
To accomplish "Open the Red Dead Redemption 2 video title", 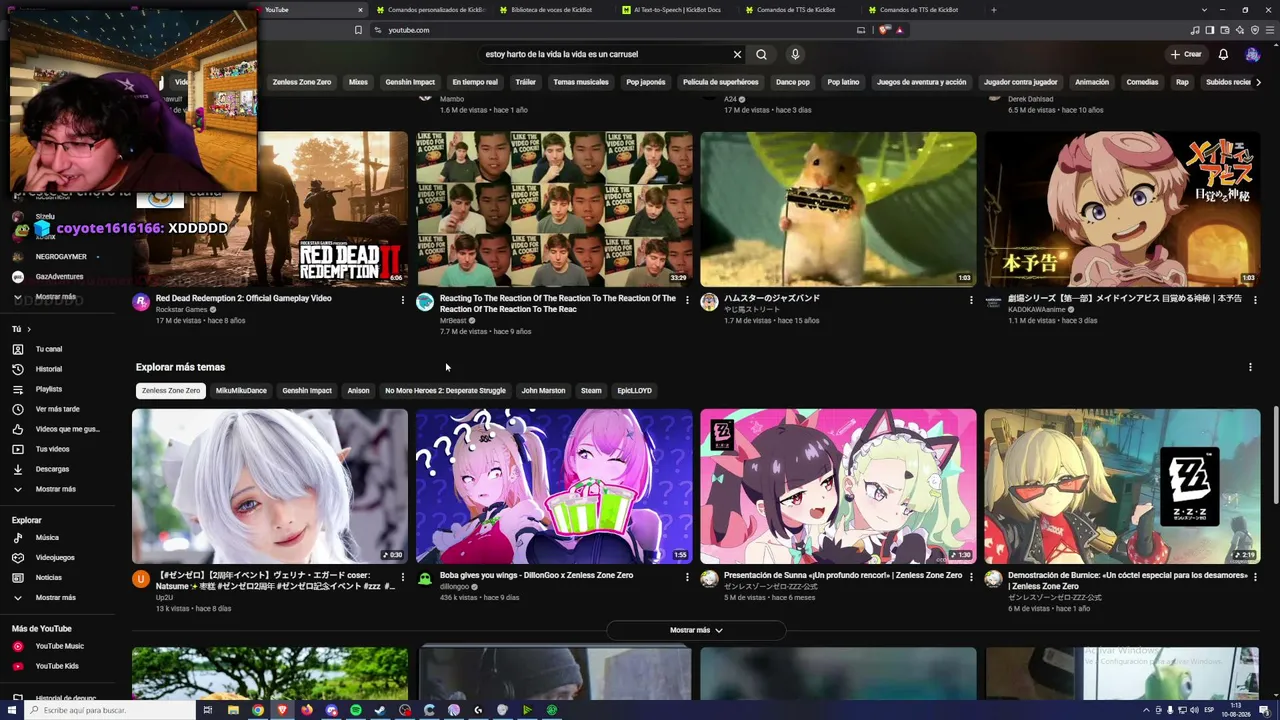I will tap(244, 298).
